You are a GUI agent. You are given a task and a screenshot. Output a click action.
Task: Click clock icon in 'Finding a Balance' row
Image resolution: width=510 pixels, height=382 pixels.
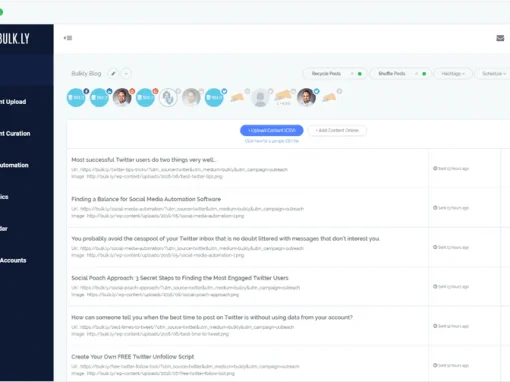tap(435, 208)
